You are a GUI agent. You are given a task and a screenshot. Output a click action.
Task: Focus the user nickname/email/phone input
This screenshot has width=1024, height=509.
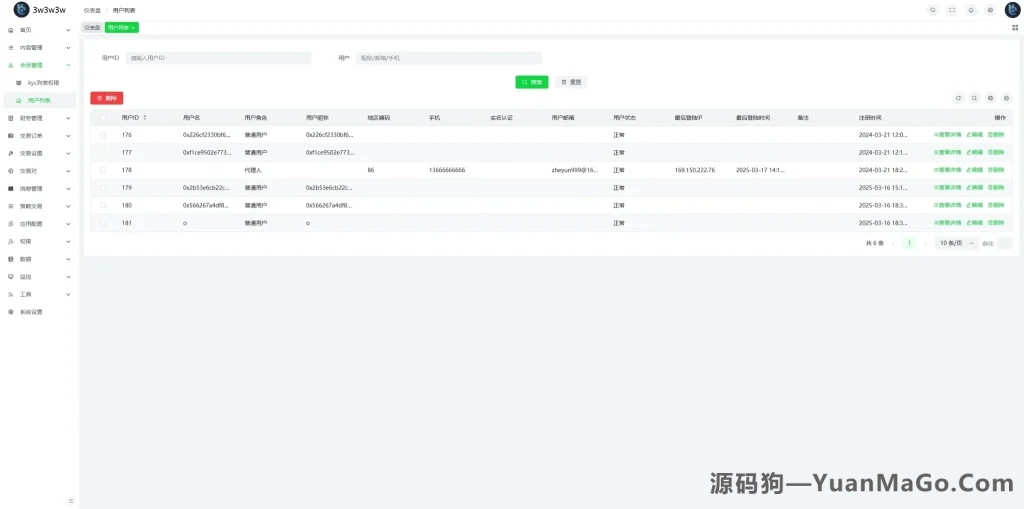pos(449,58)
